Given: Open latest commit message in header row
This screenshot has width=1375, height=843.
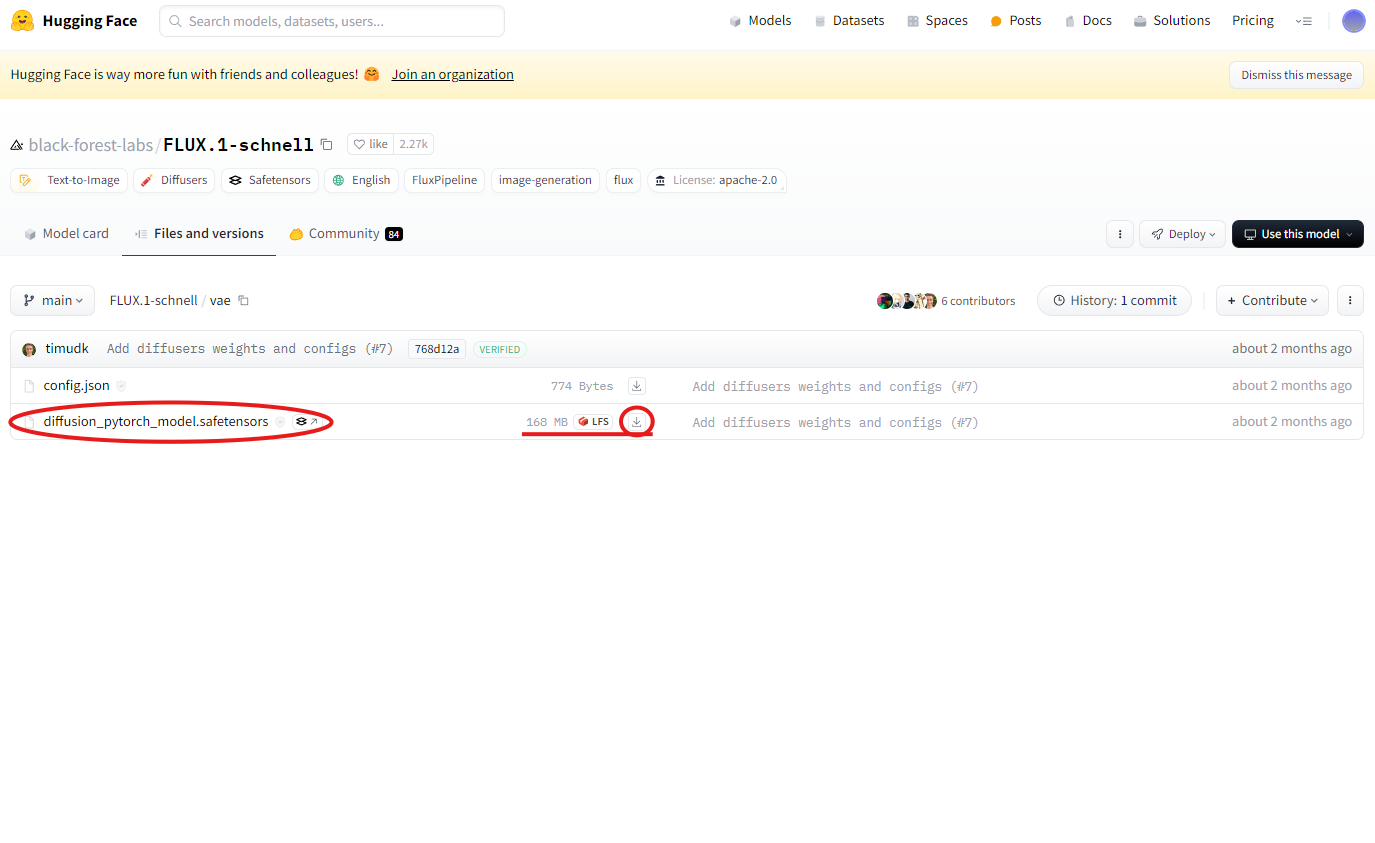Looking at the screenshot, I should 250,349.
